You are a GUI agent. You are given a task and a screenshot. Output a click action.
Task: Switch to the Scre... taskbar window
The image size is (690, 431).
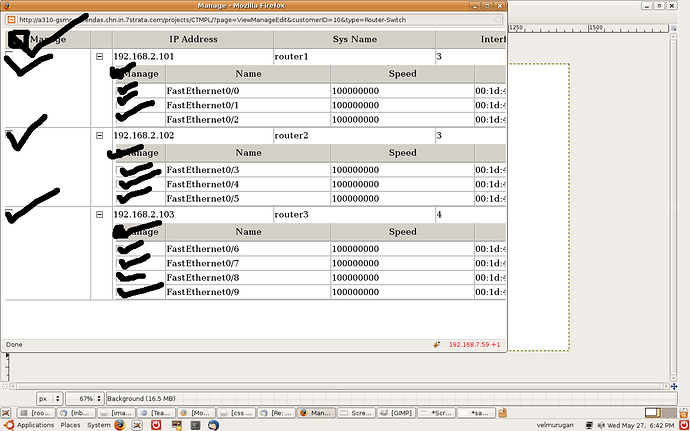(356, 413)
